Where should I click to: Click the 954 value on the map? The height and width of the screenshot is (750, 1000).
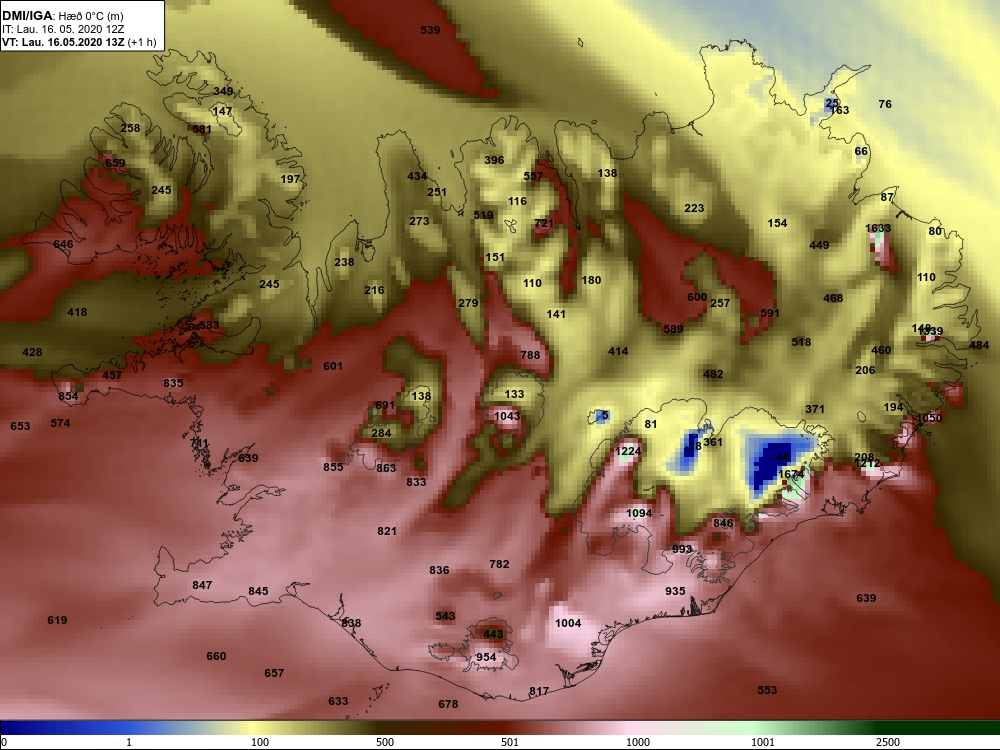point(486,658)
